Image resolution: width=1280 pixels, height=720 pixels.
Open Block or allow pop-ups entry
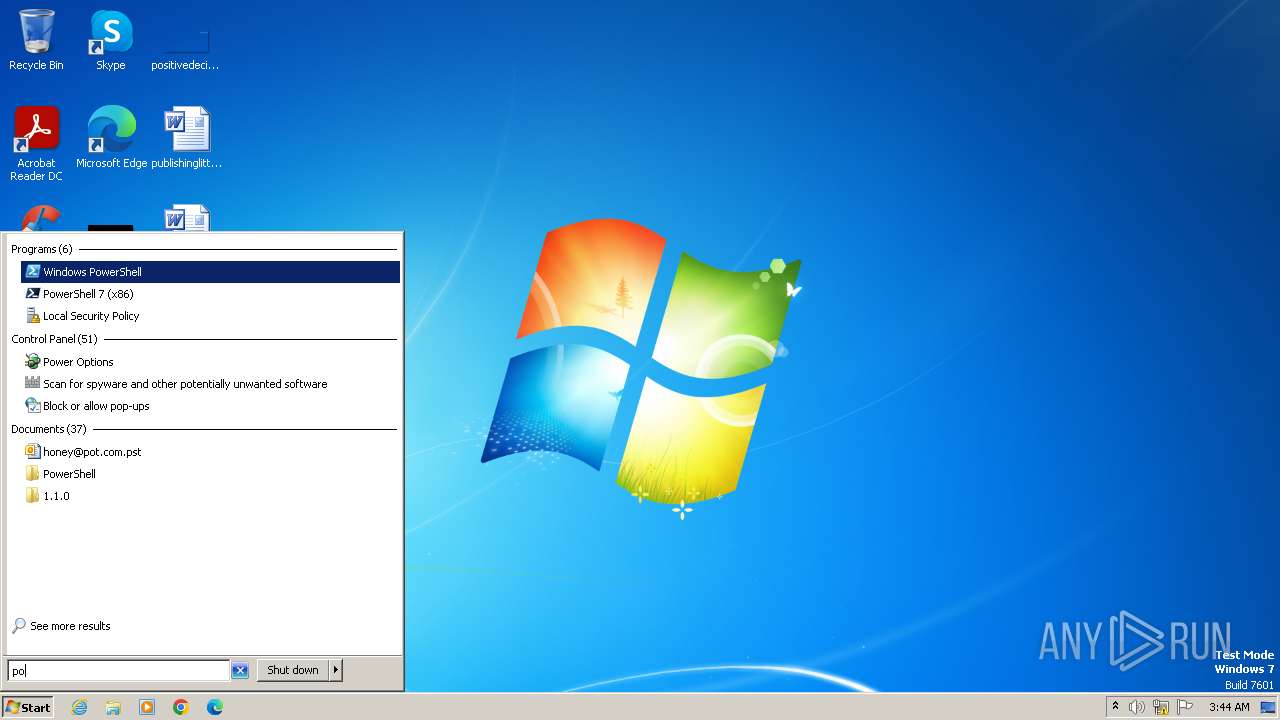tap(210, 406)
